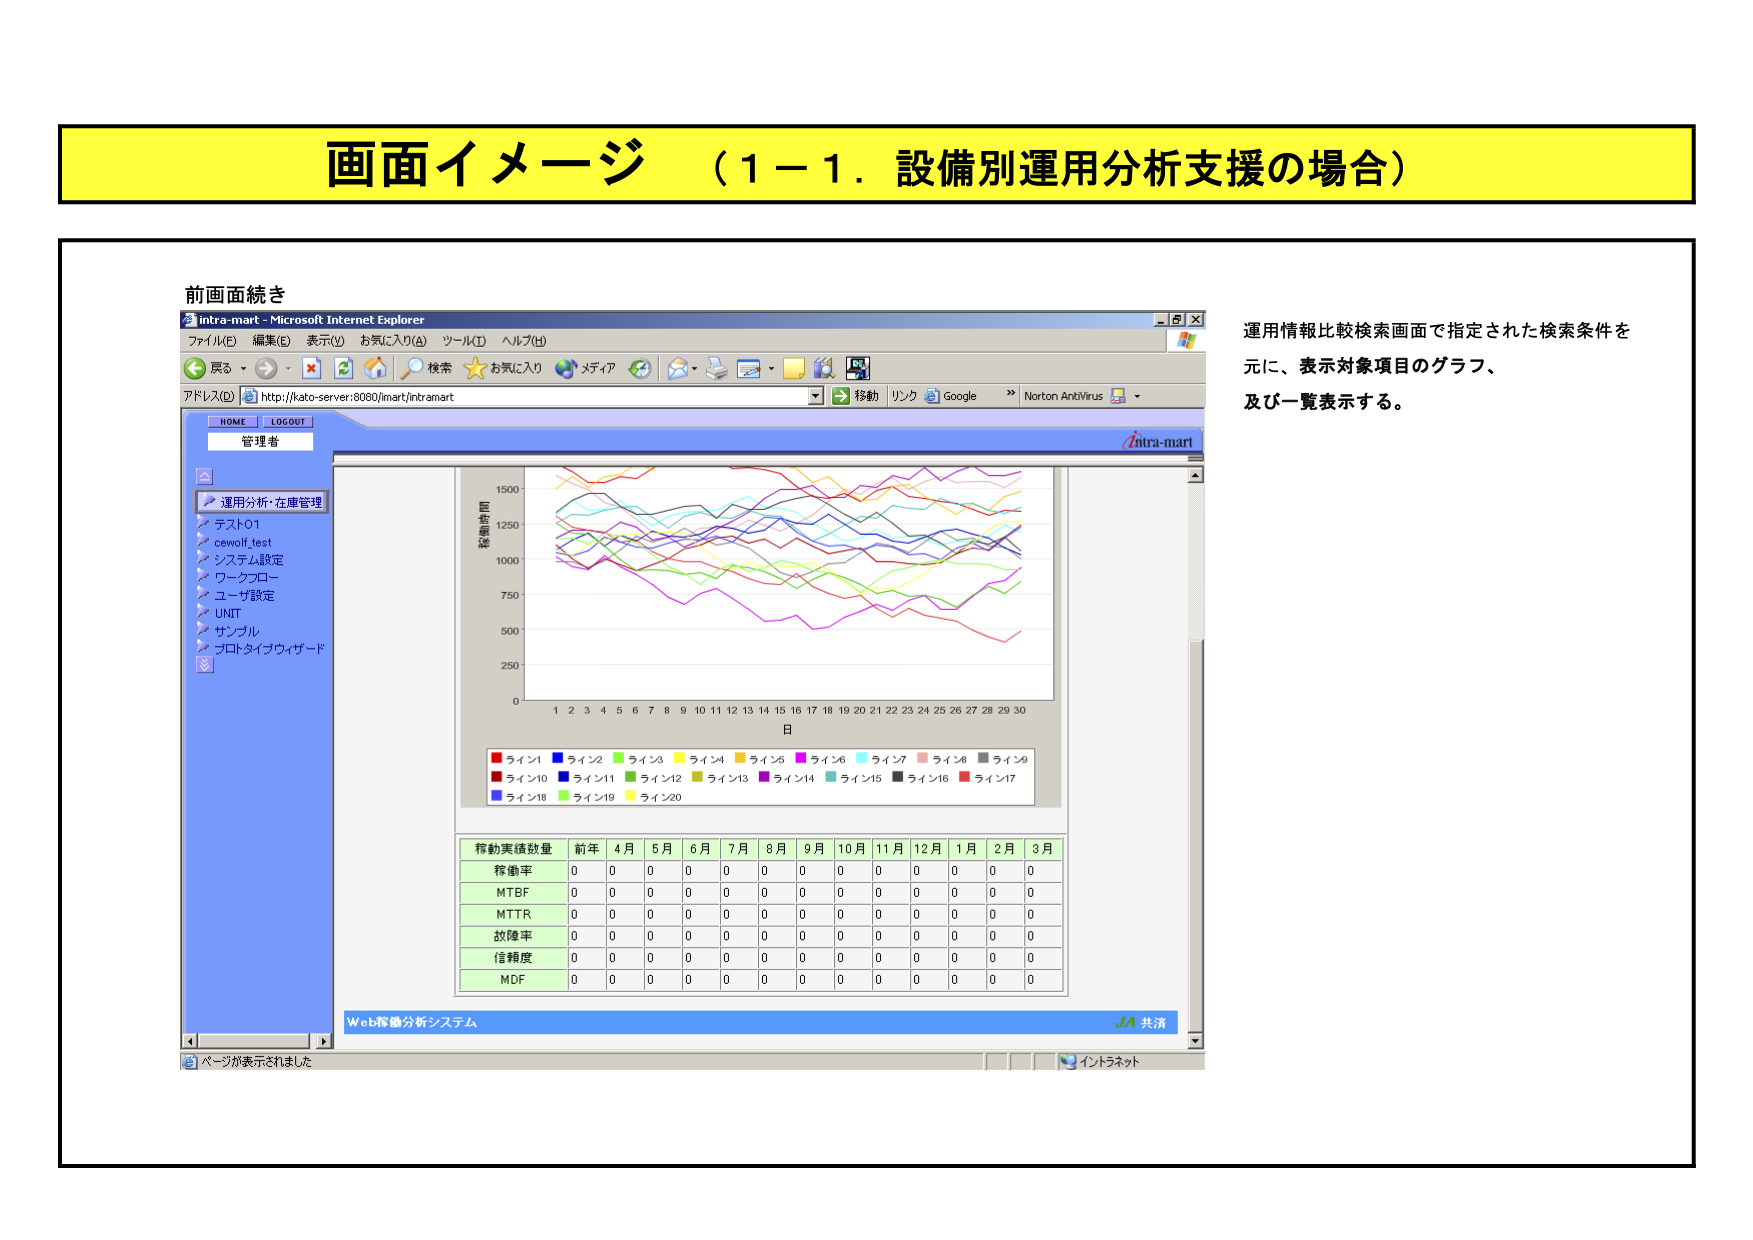
Task: Open the システム設定 sidebar link
Action: pyautogui.click(x=248, y=560)
